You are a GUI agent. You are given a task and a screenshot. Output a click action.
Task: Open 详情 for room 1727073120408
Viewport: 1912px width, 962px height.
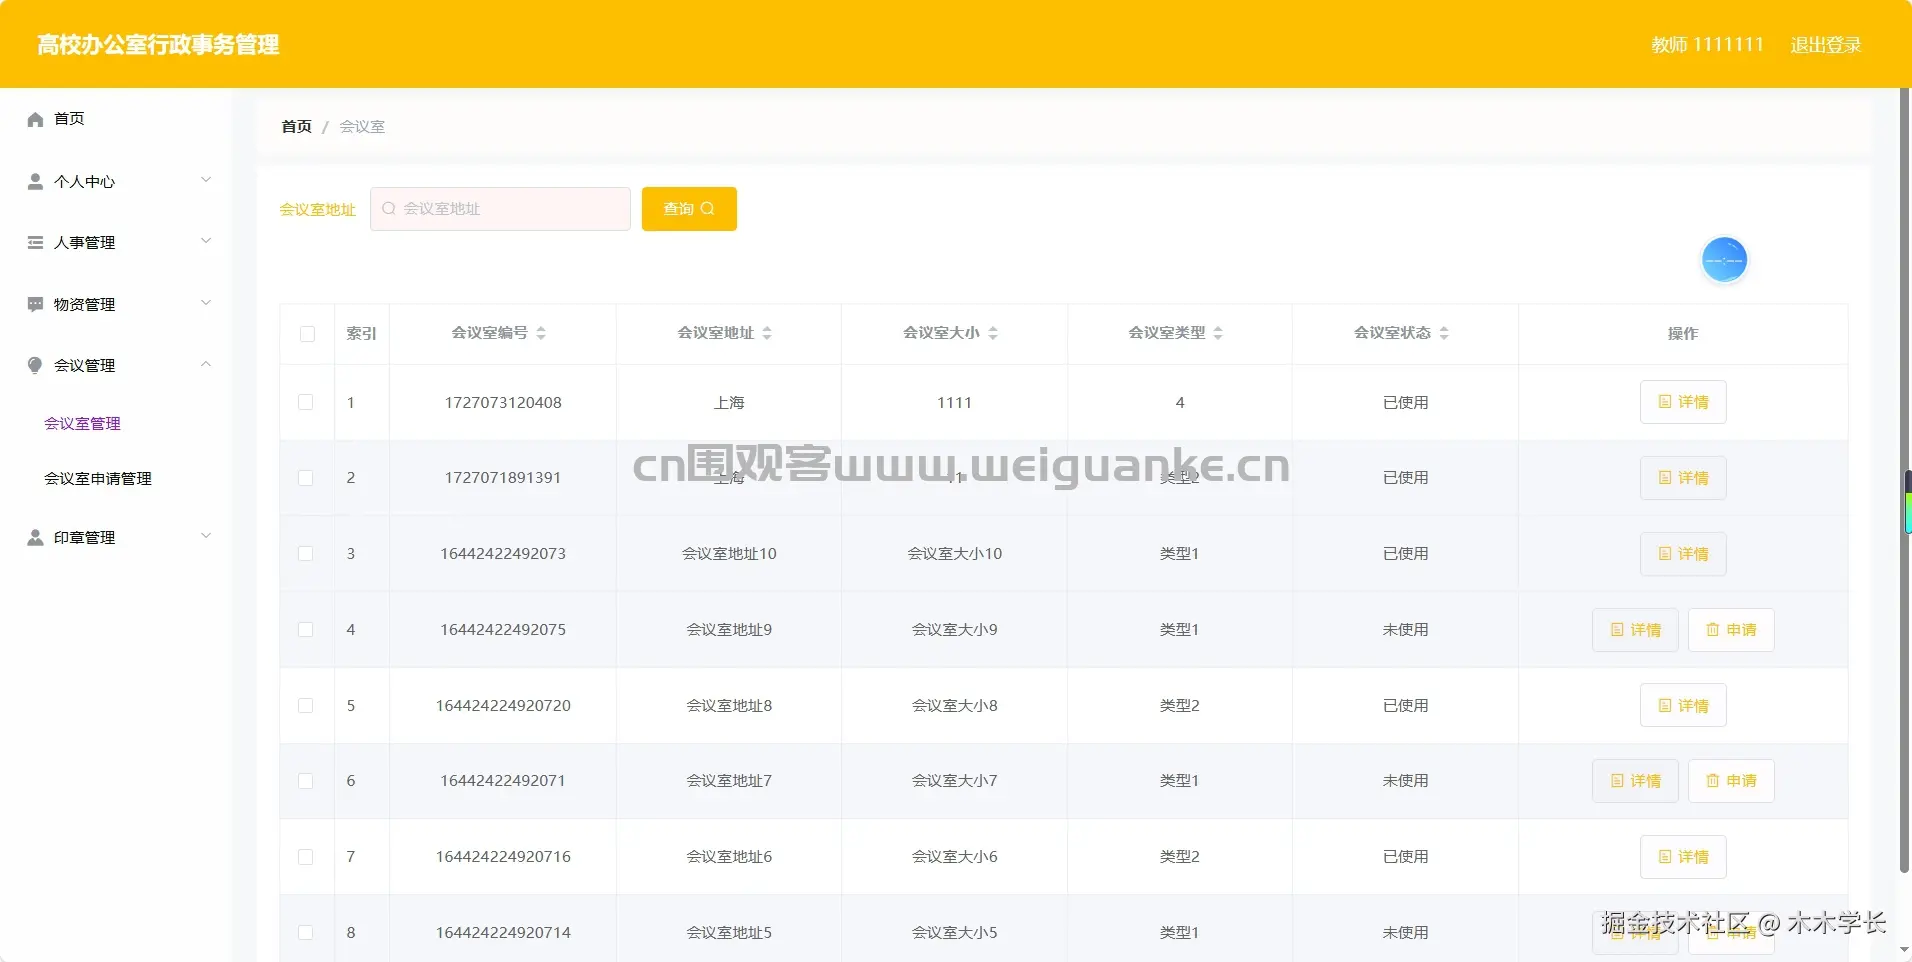(x=1683, y=402)
